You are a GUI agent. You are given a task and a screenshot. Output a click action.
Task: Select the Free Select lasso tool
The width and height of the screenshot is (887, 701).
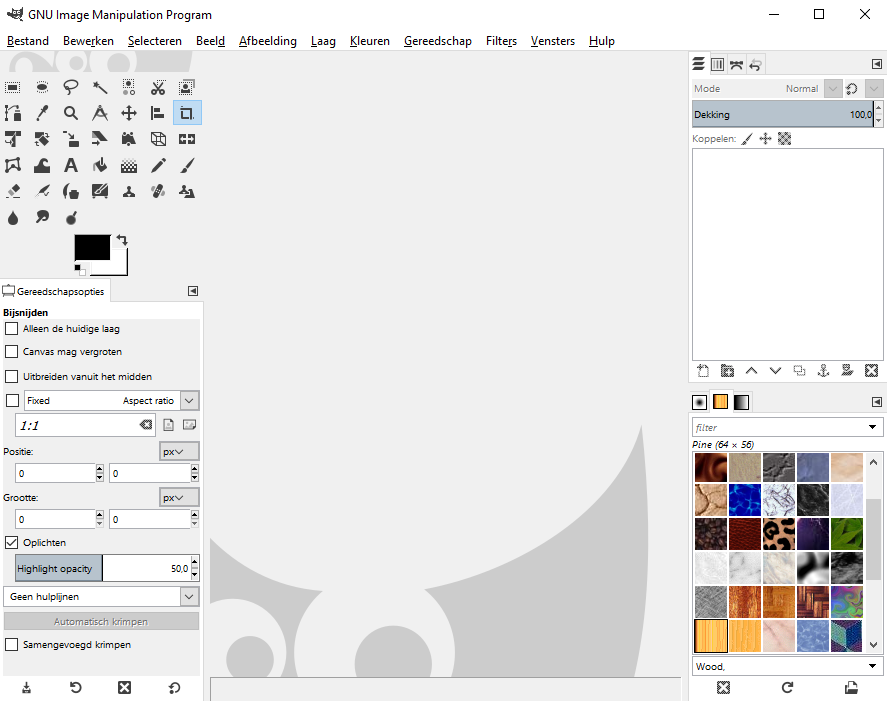71,87
